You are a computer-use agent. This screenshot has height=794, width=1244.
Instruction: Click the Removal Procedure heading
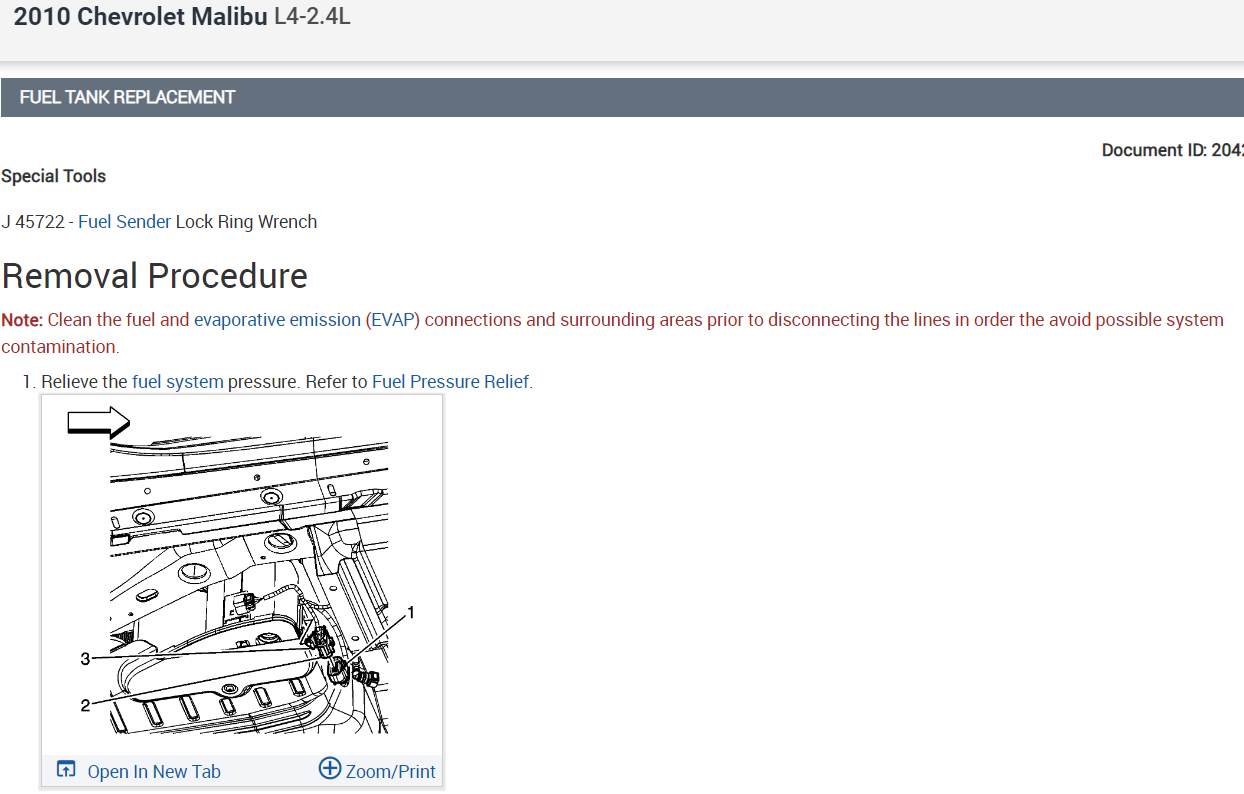pyautogui.click(x=155, y=275)
